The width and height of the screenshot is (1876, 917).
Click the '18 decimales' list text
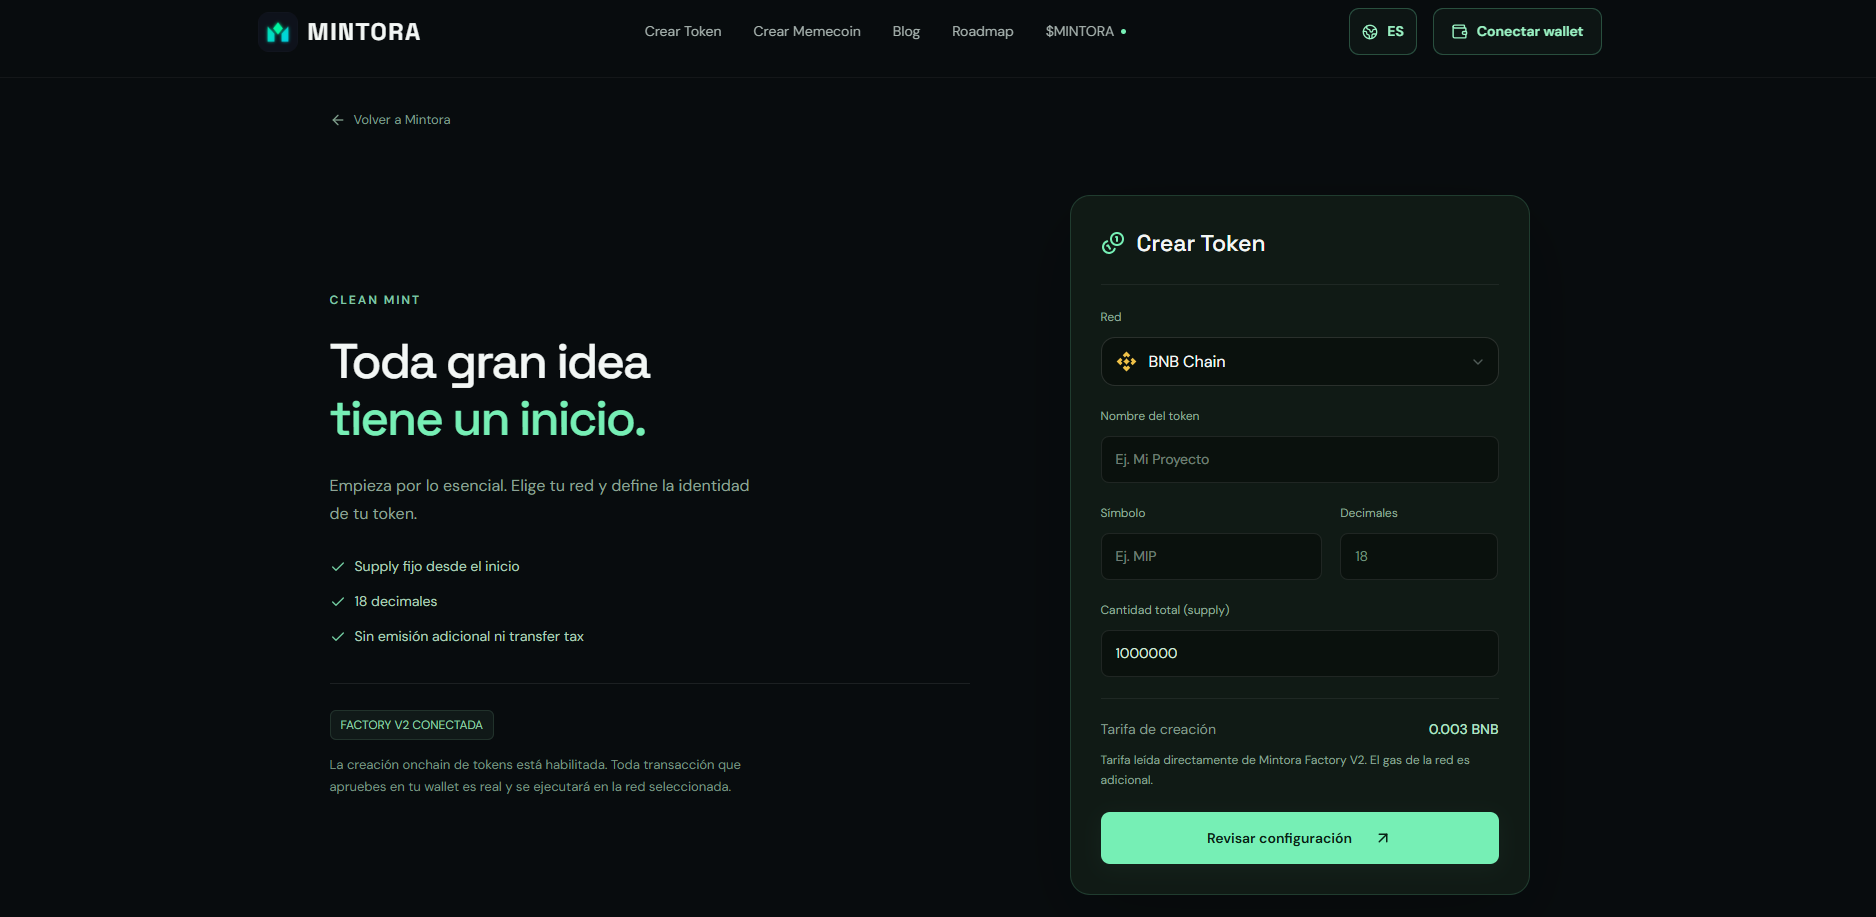pos(396,601)
